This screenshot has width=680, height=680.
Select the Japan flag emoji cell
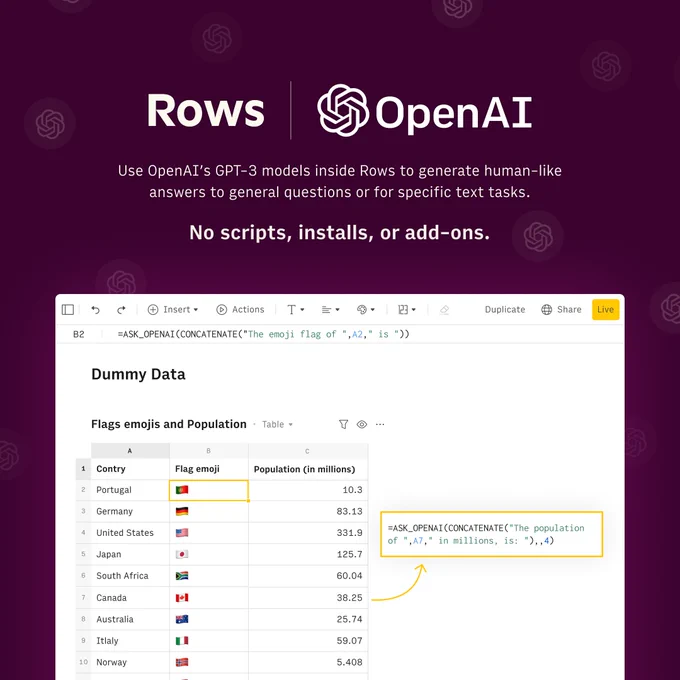click(209, 554)
